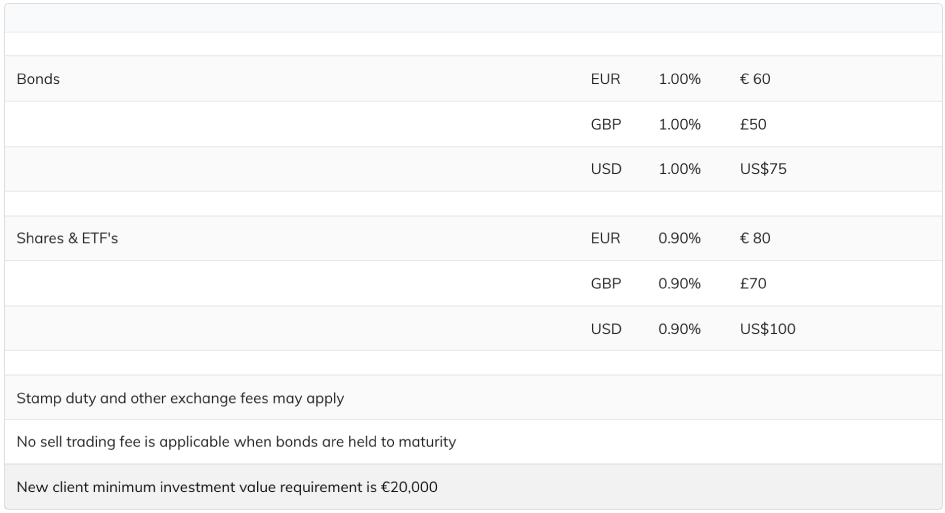
Task: Click EUR currency in Bonds row
Action: [x=605, y=79]
